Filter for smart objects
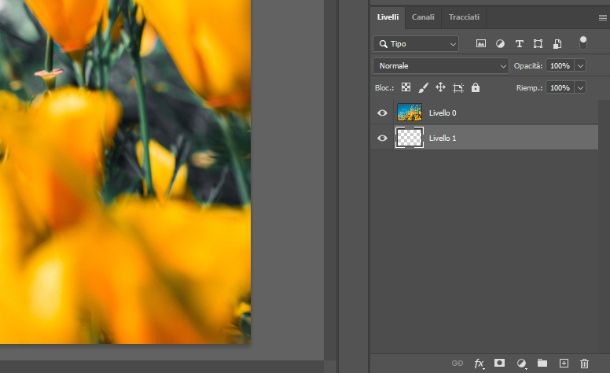The height and width of the screenshot is (373, 610). 557,44
